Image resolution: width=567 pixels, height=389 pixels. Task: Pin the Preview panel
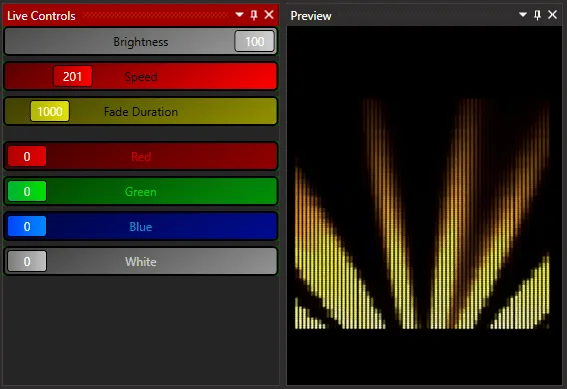pyautogui.click(x=537, y=15)
